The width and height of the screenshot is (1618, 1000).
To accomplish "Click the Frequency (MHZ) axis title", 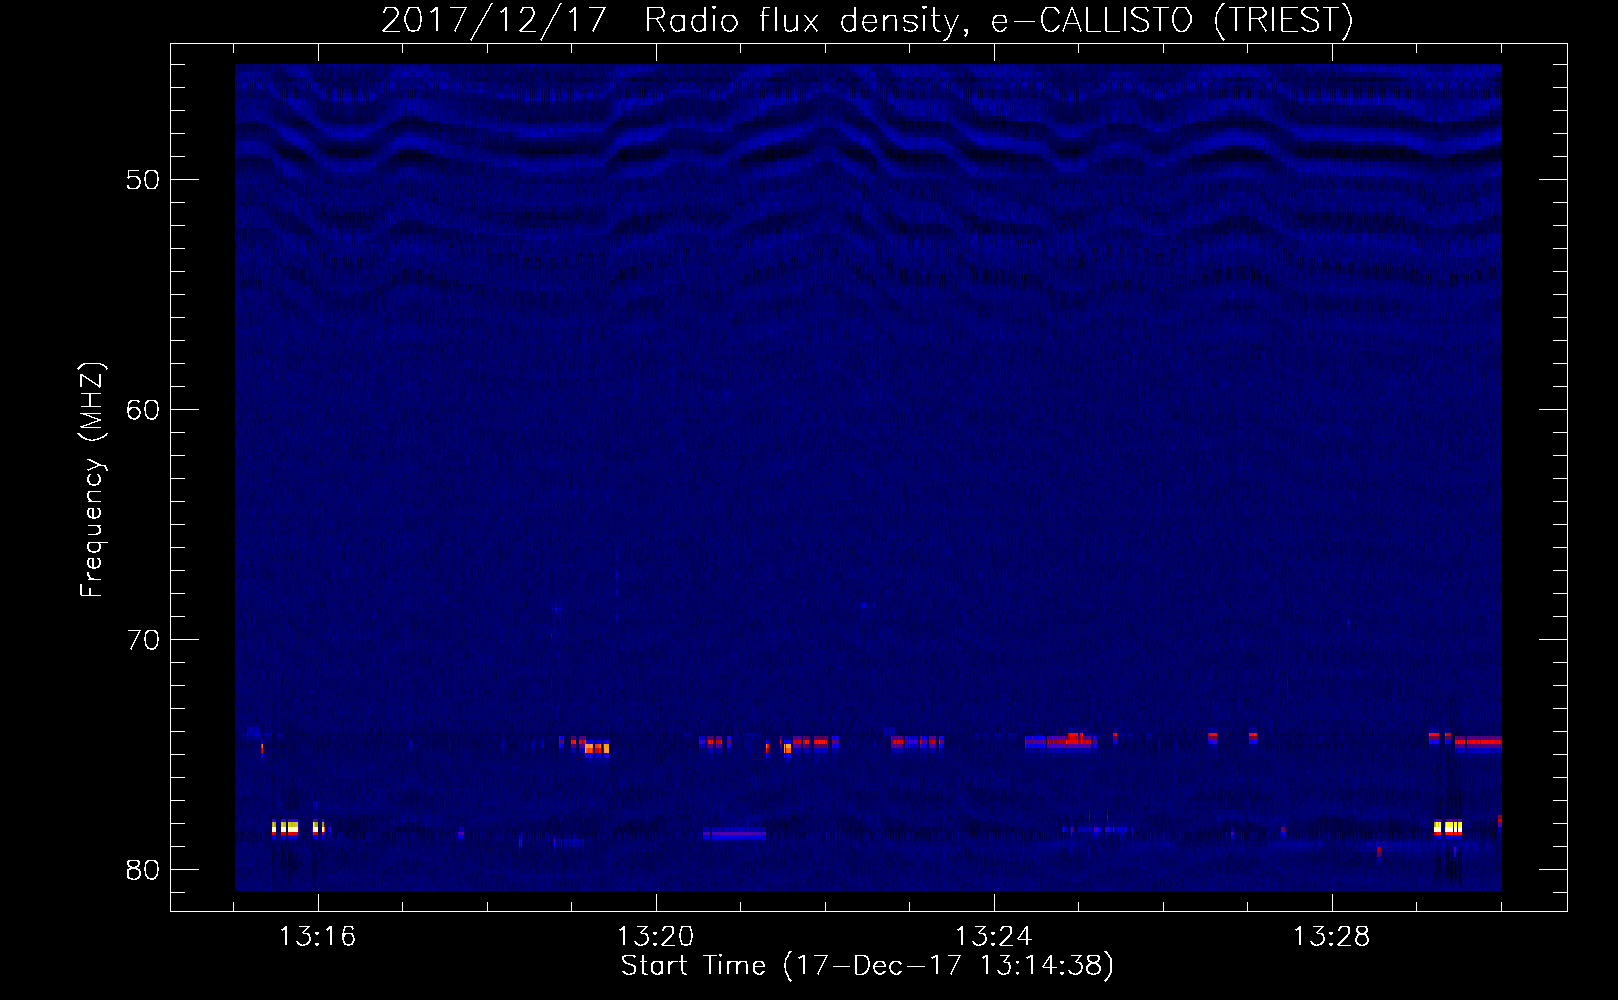I will click(x=92, y=480).
